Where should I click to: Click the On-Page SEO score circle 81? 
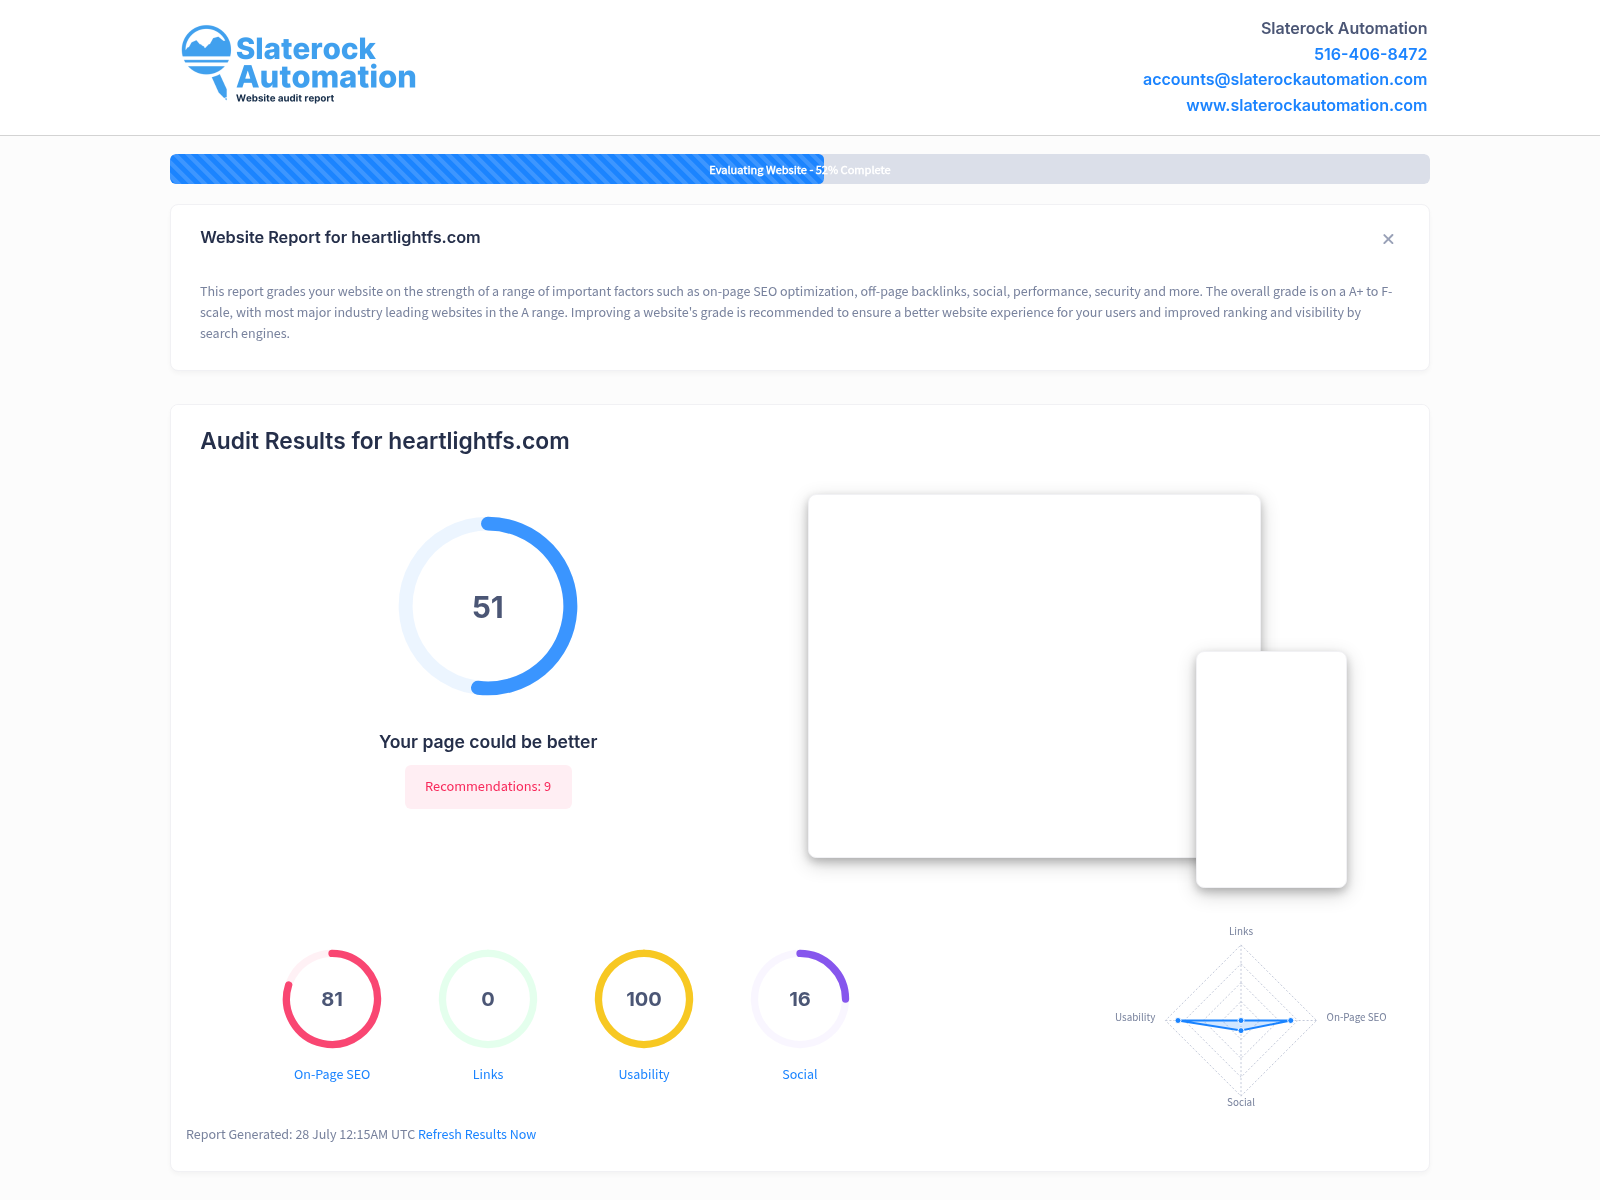(x=332, y=999)
